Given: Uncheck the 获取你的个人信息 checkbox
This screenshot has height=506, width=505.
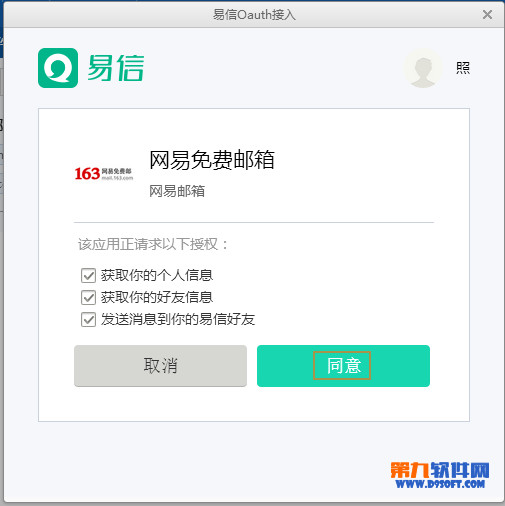Looking at the screenshot, I should click(88, 276).
